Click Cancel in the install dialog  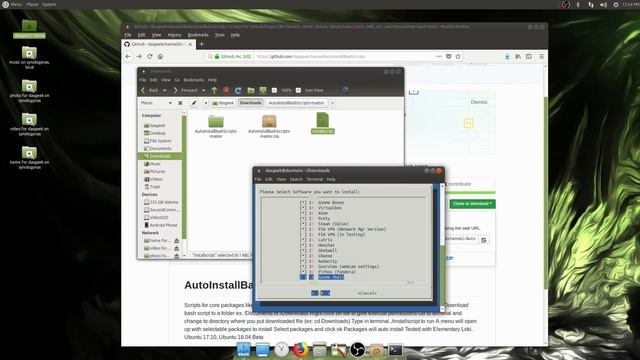pyautogui.click(x=367, y=293)
